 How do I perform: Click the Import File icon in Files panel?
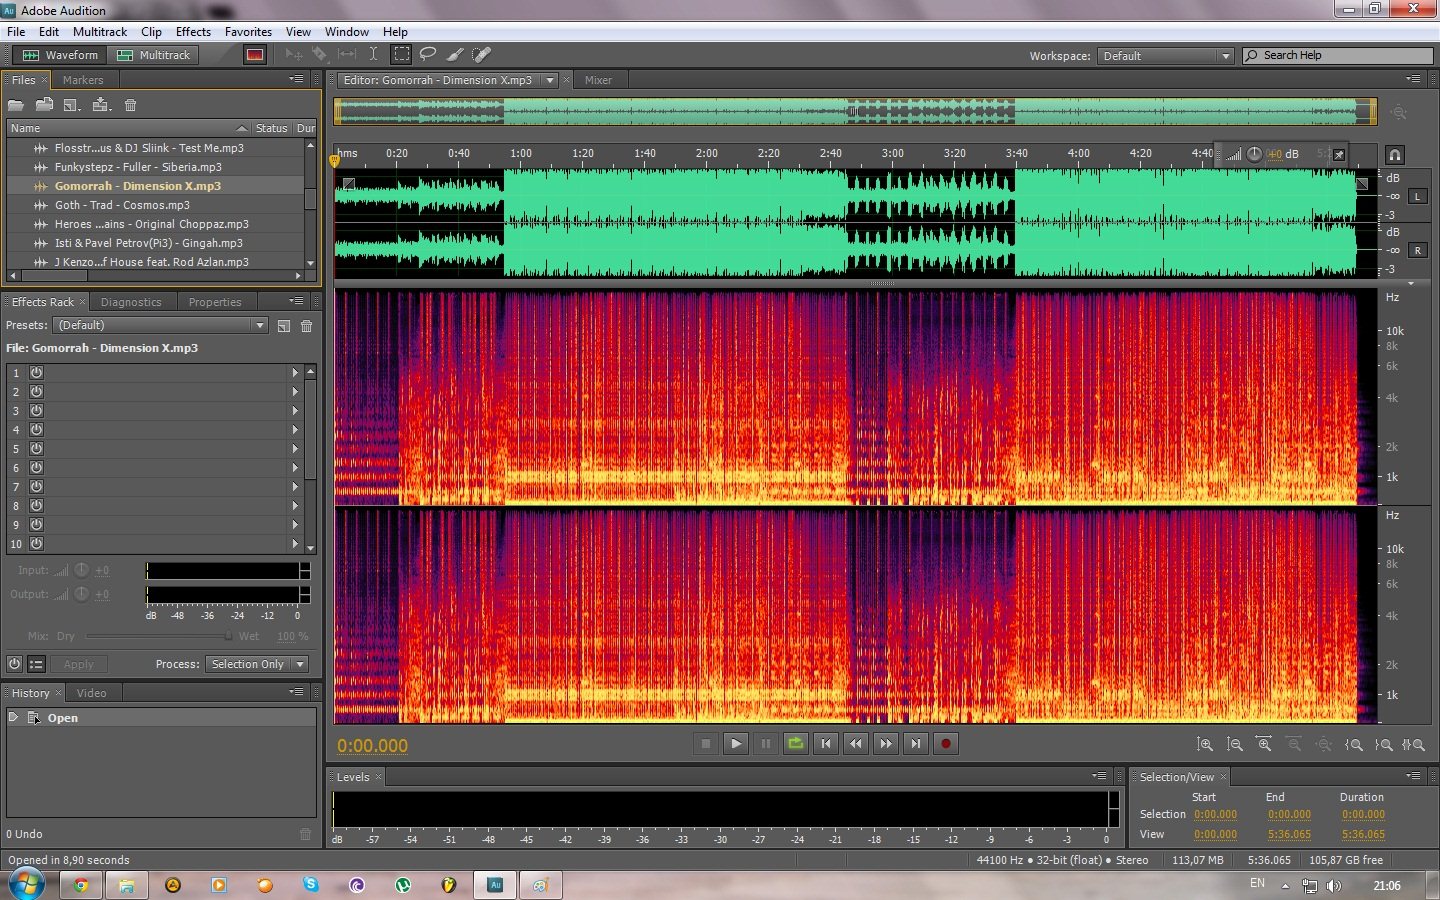click(x=44, y=105)
